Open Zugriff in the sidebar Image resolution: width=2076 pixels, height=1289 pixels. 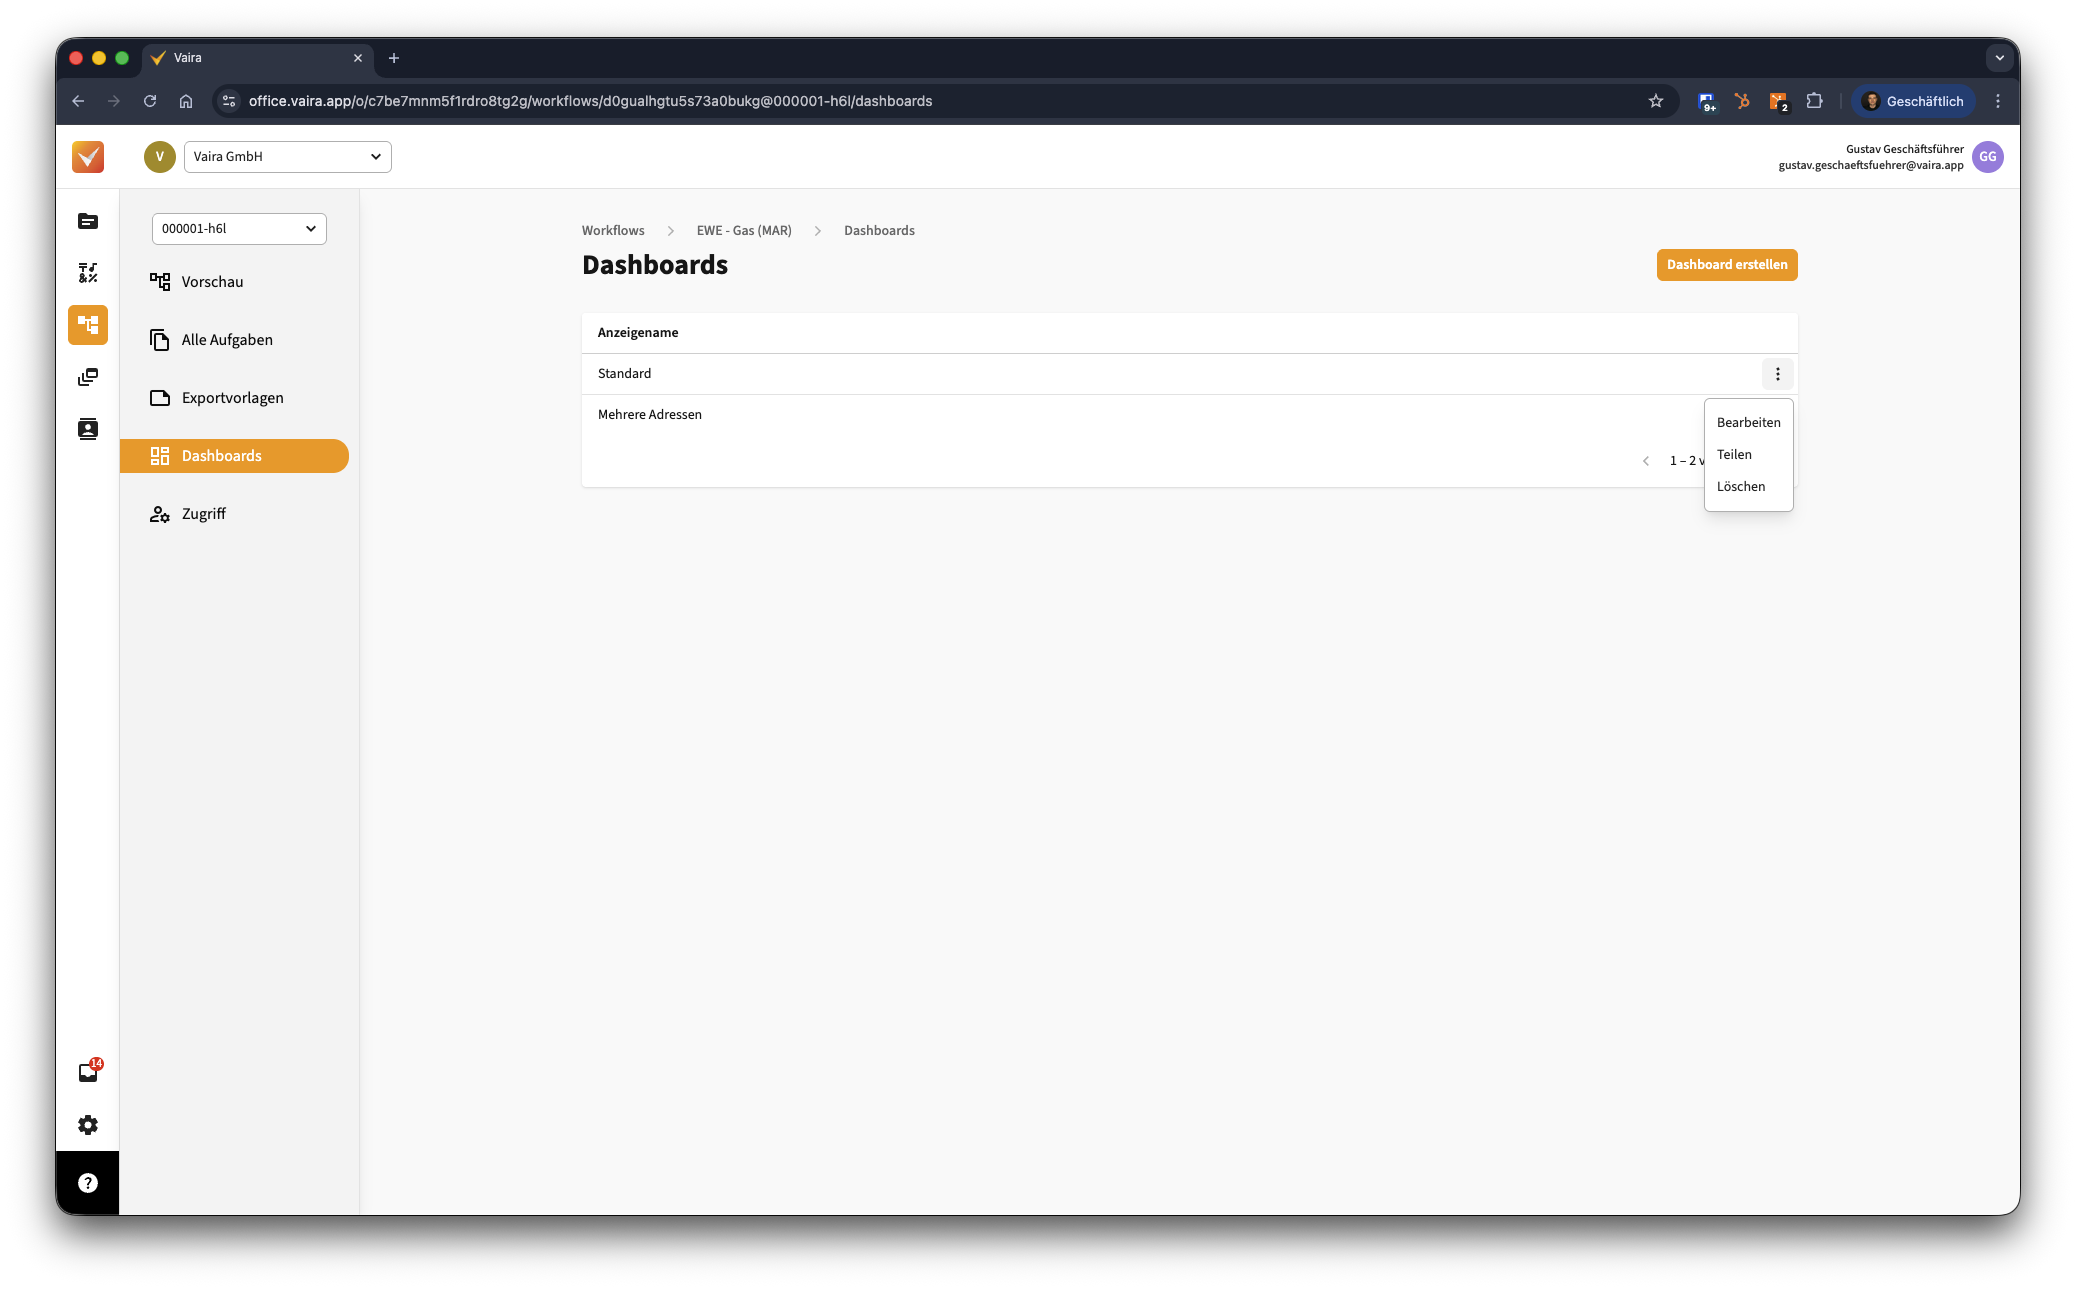203,514
